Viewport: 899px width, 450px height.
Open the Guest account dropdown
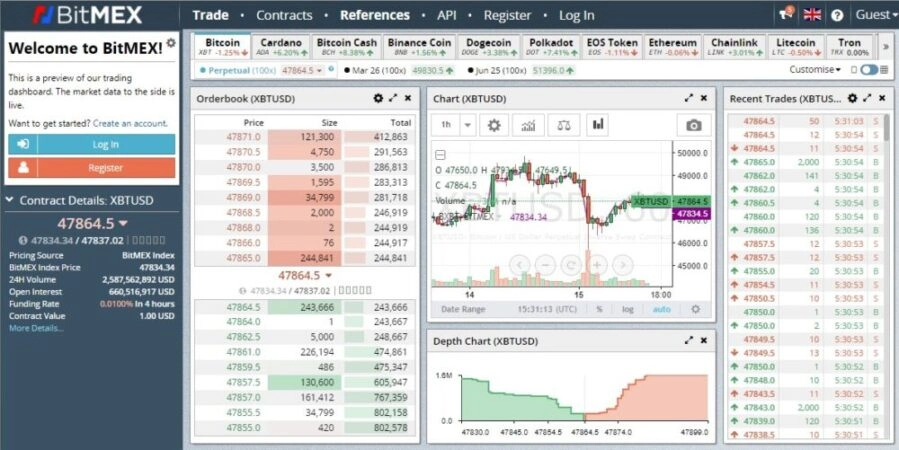875,15
